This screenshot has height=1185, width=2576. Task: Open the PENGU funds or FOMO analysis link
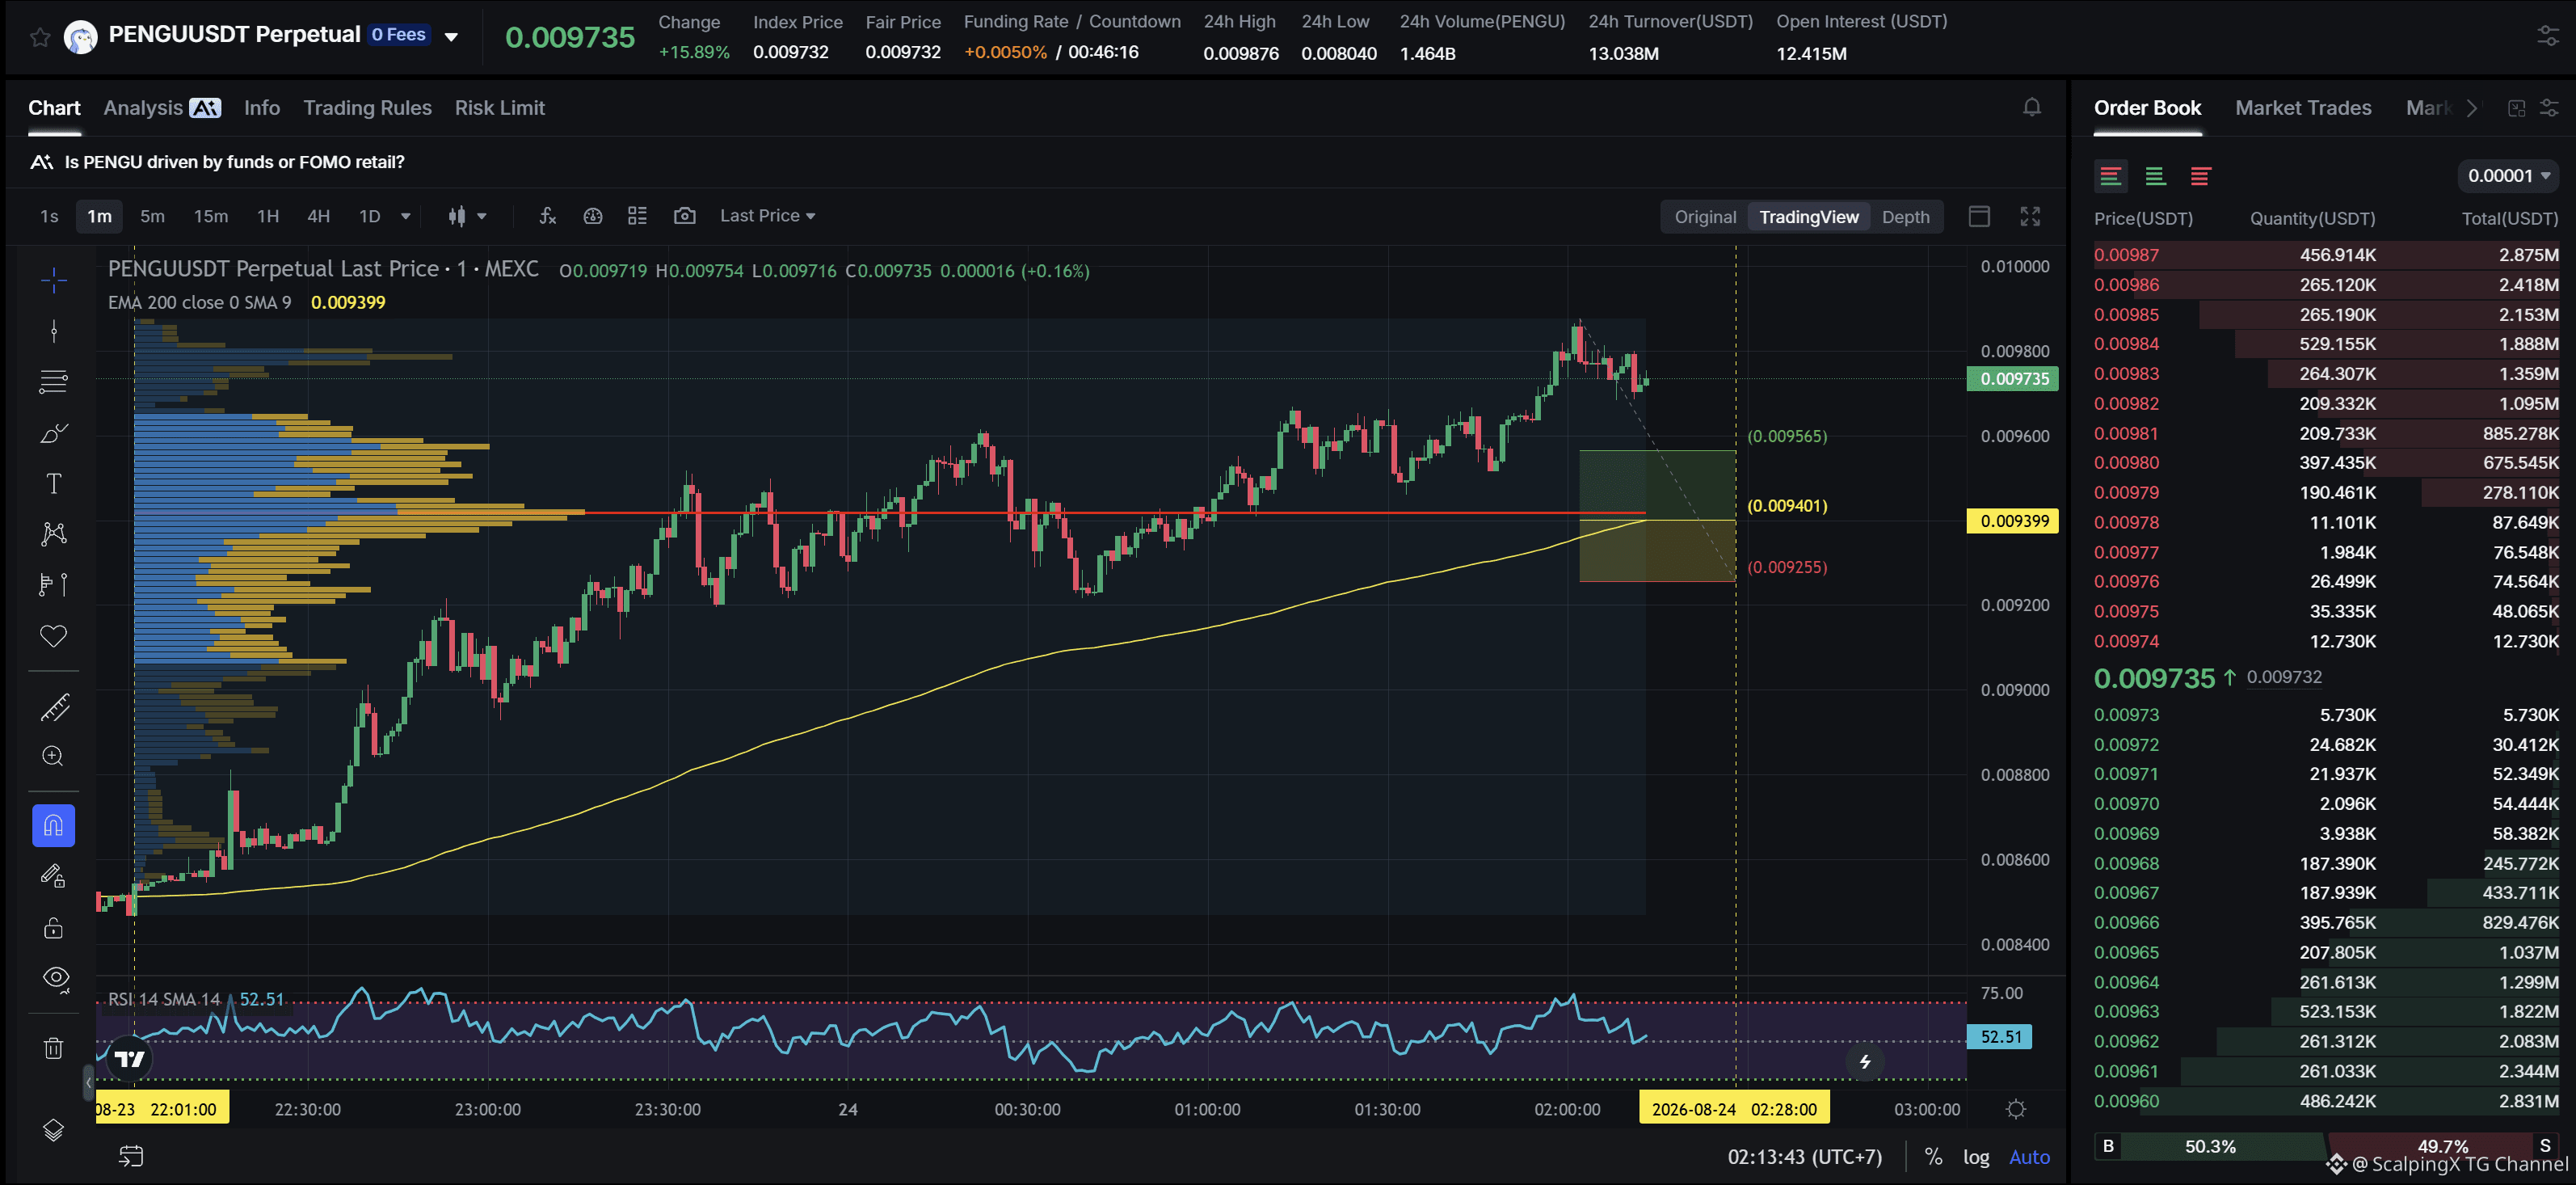(234, 162)
